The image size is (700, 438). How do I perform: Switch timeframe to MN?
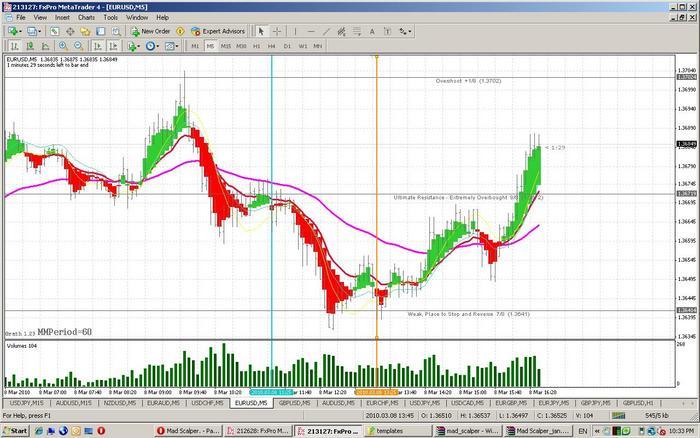click(x=317, y=46)
